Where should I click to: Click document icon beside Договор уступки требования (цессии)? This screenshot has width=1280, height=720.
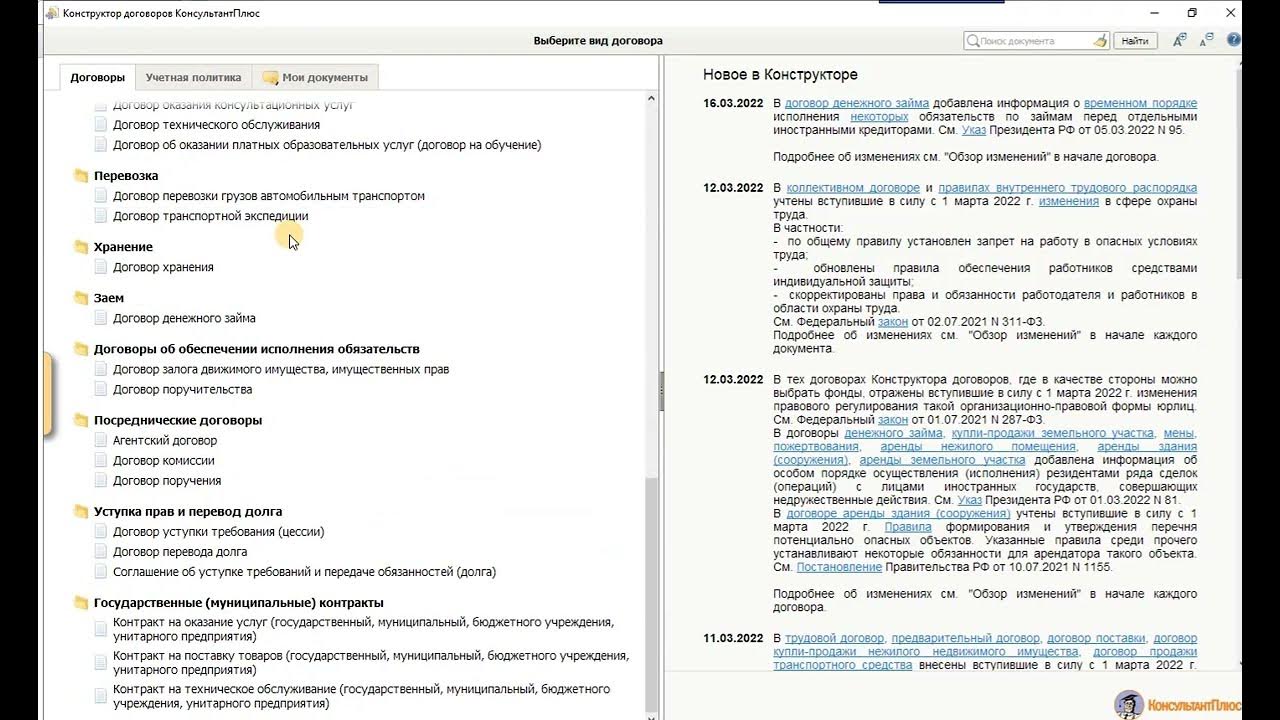(100, 531)
